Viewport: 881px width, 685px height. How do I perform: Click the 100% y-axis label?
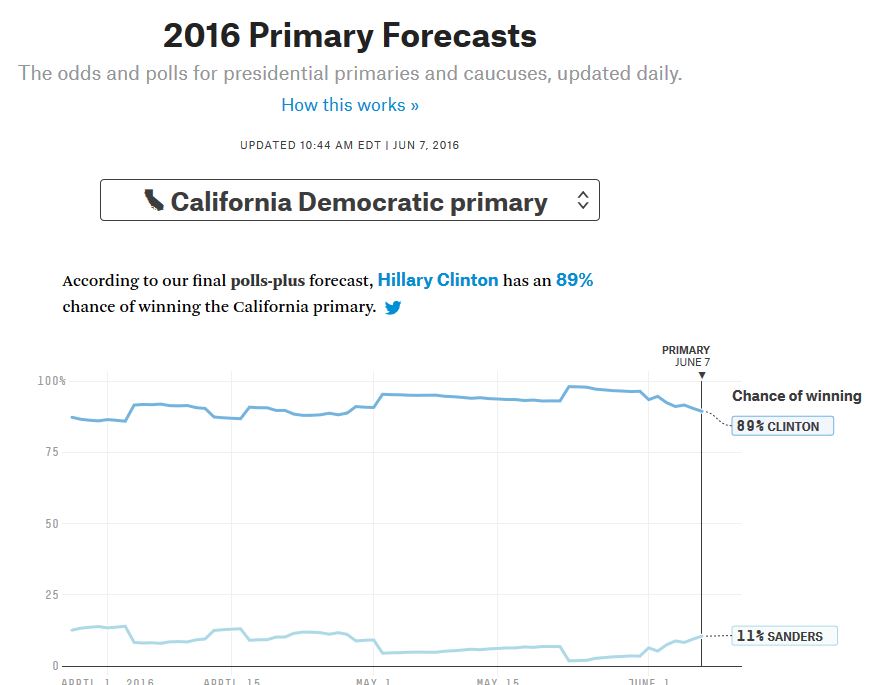[x=52, y=381]
